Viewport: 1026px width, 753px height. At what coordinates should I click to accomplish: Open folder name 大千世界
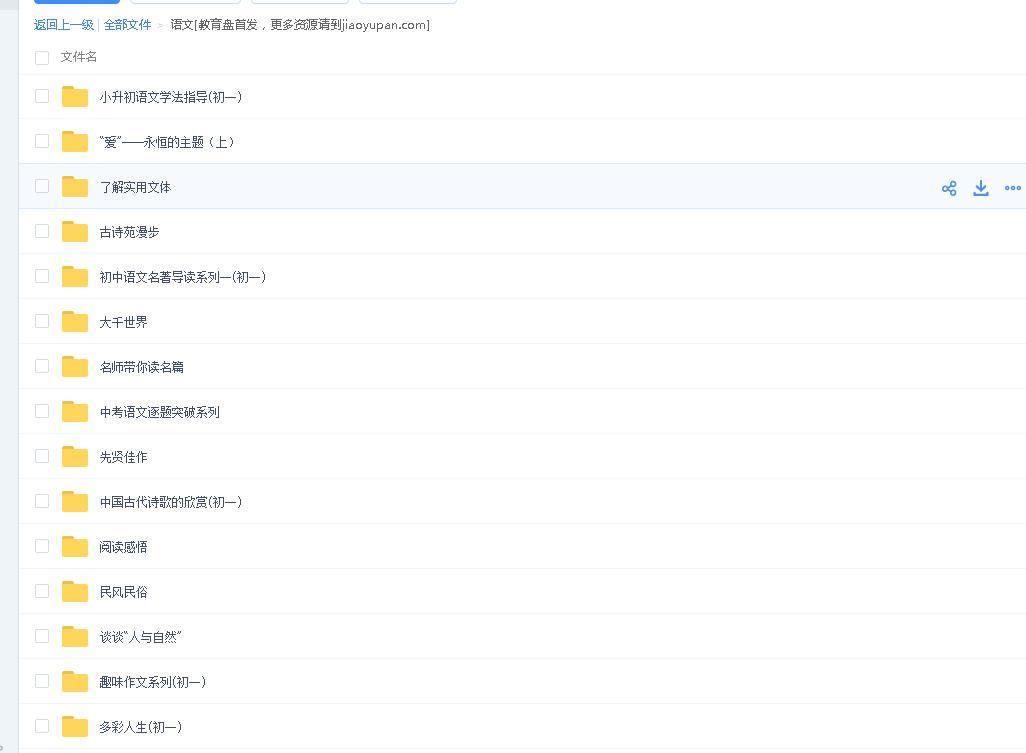pos(123,322)
